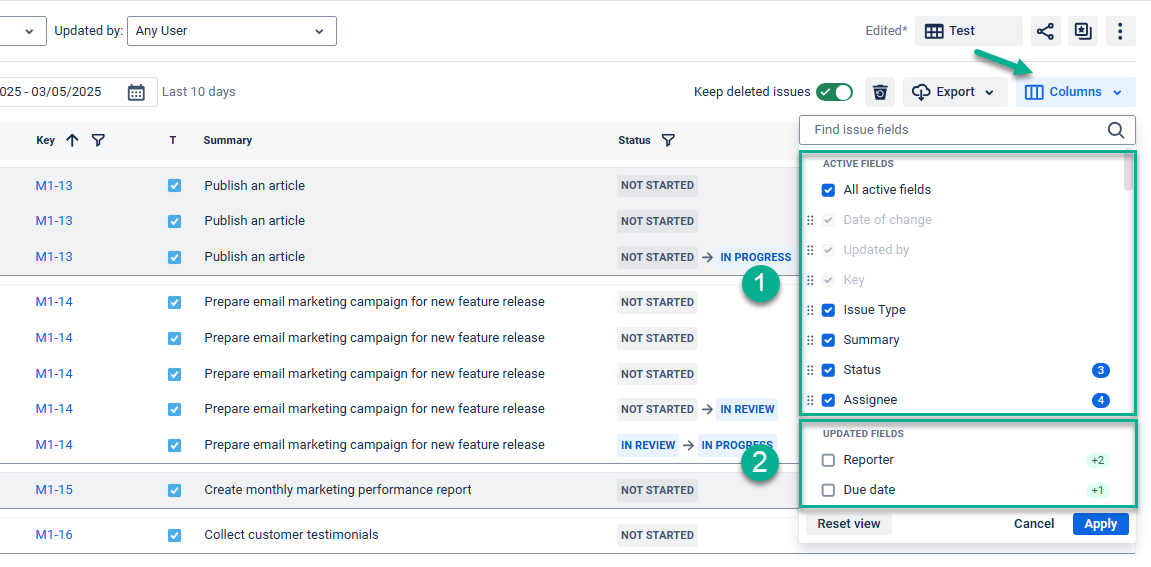The image size is (1151, 567).
Task: Open the vertical three-dots menu
Action: tap(1120, 31)
